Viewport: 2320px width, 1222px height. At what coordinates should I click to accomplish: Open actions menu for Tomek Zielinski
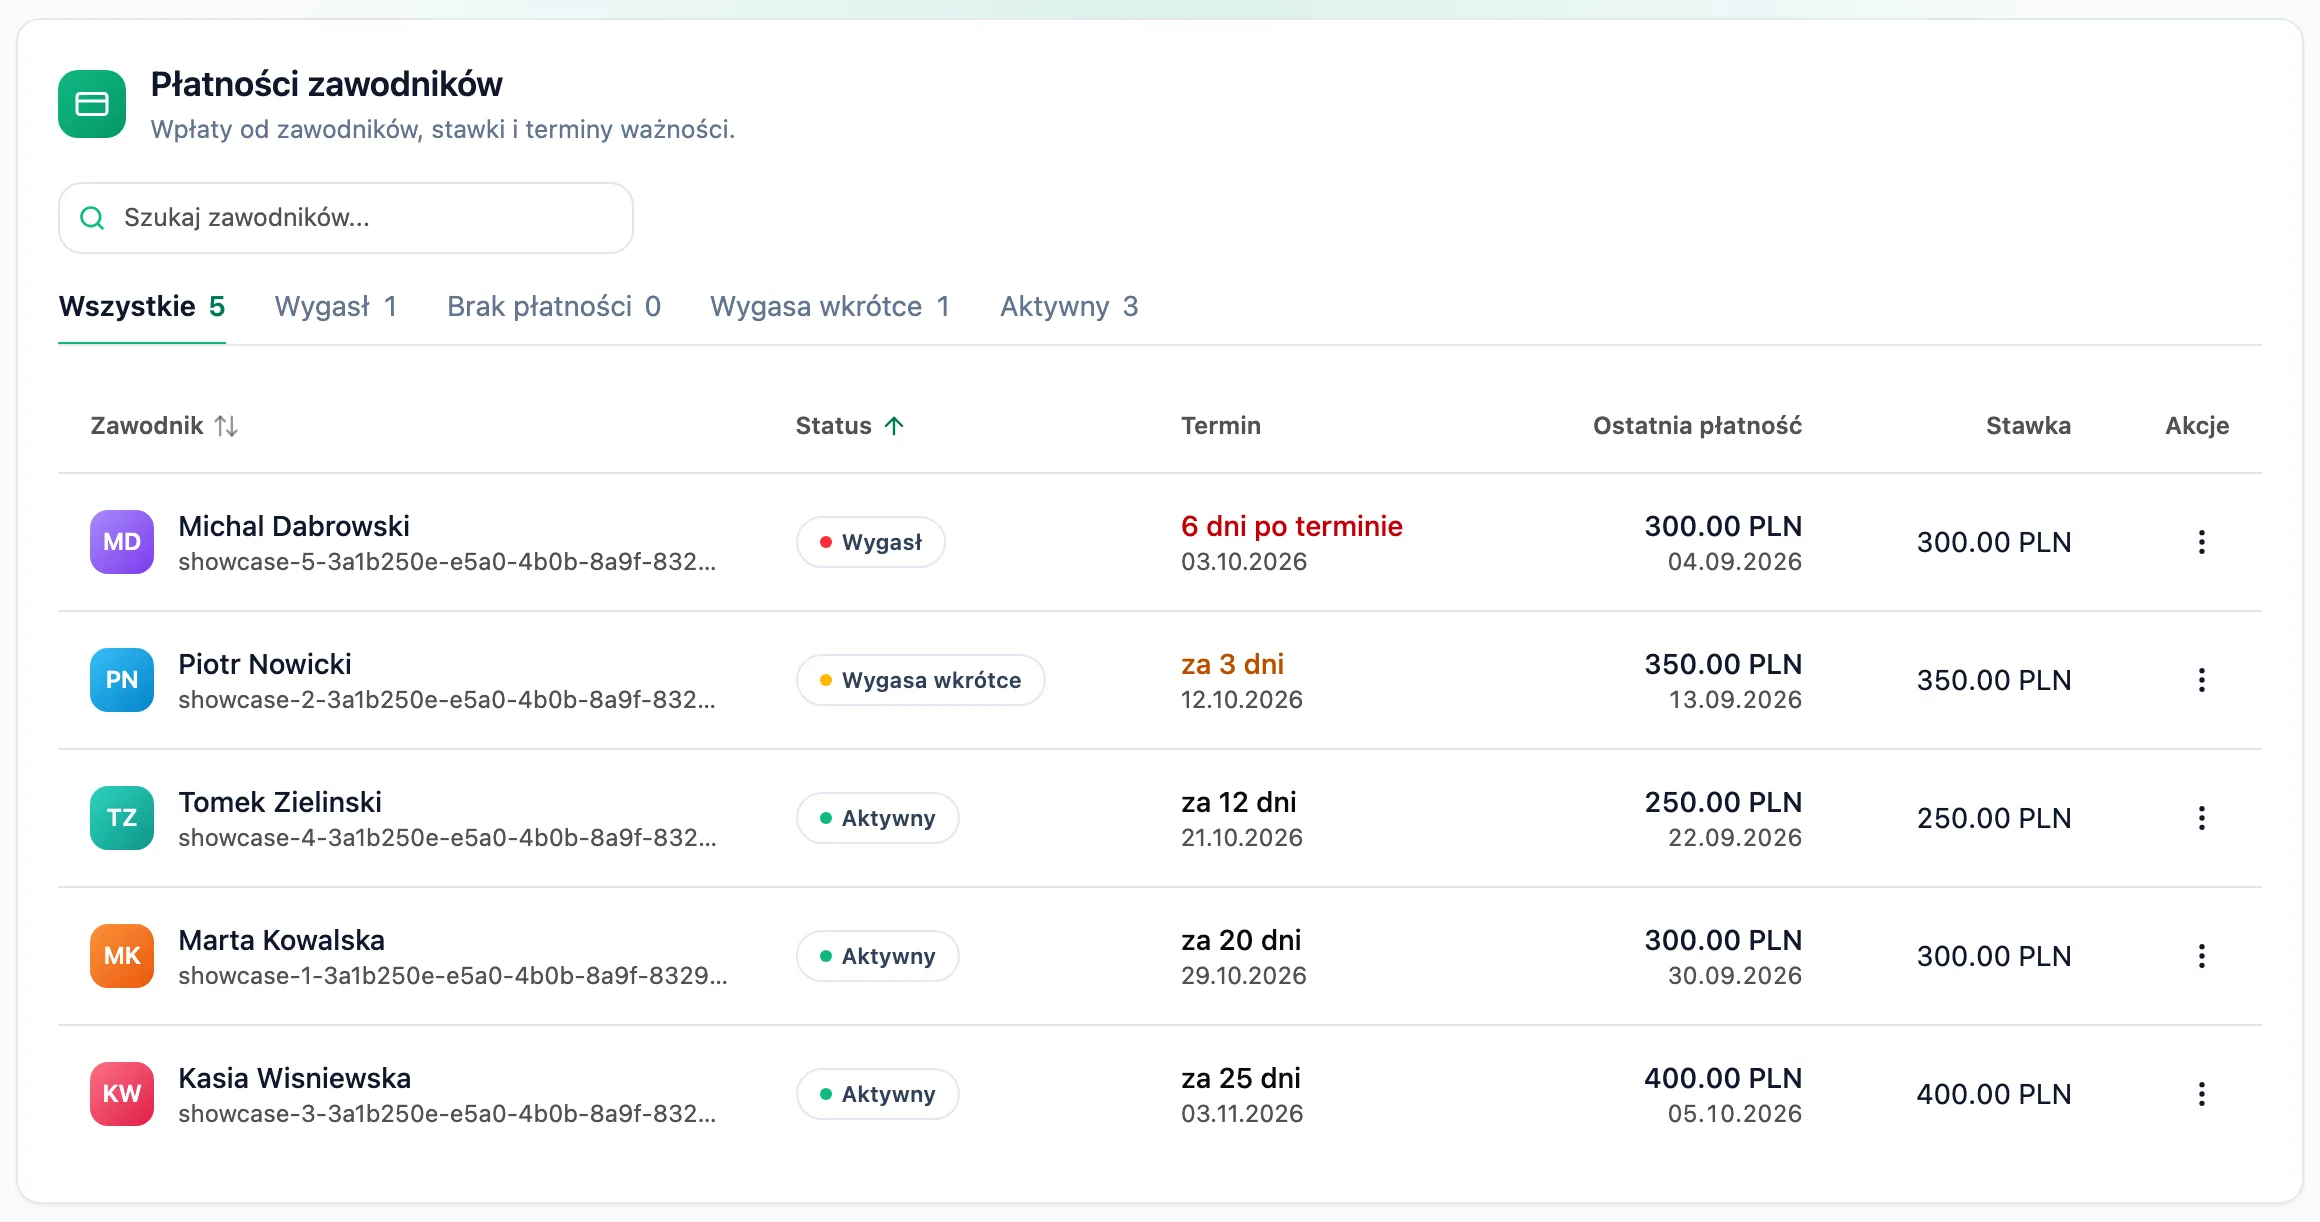tap(2201, 818)
